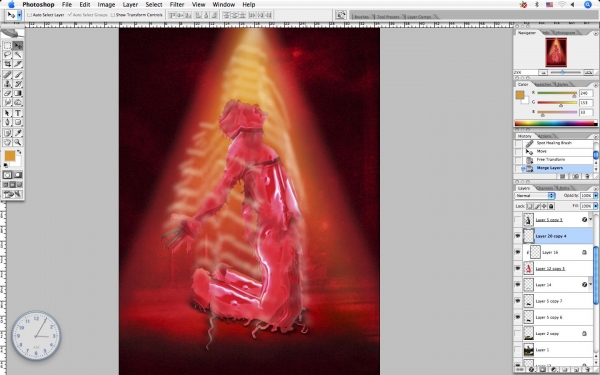
Task: Select Layer 5 copy 6 in Layers
Action: click(557, 317)
